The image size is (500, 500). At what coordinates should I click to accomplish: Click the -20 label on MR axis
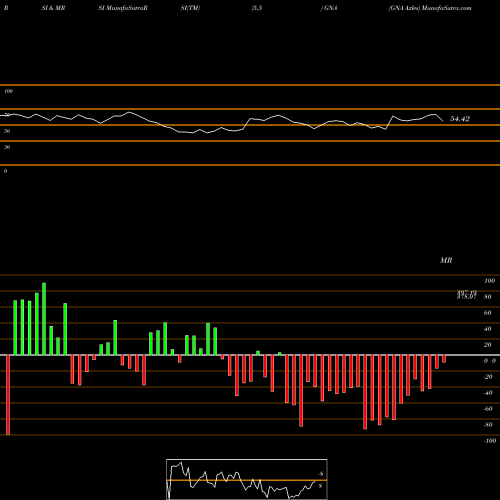tap(488, 377)
